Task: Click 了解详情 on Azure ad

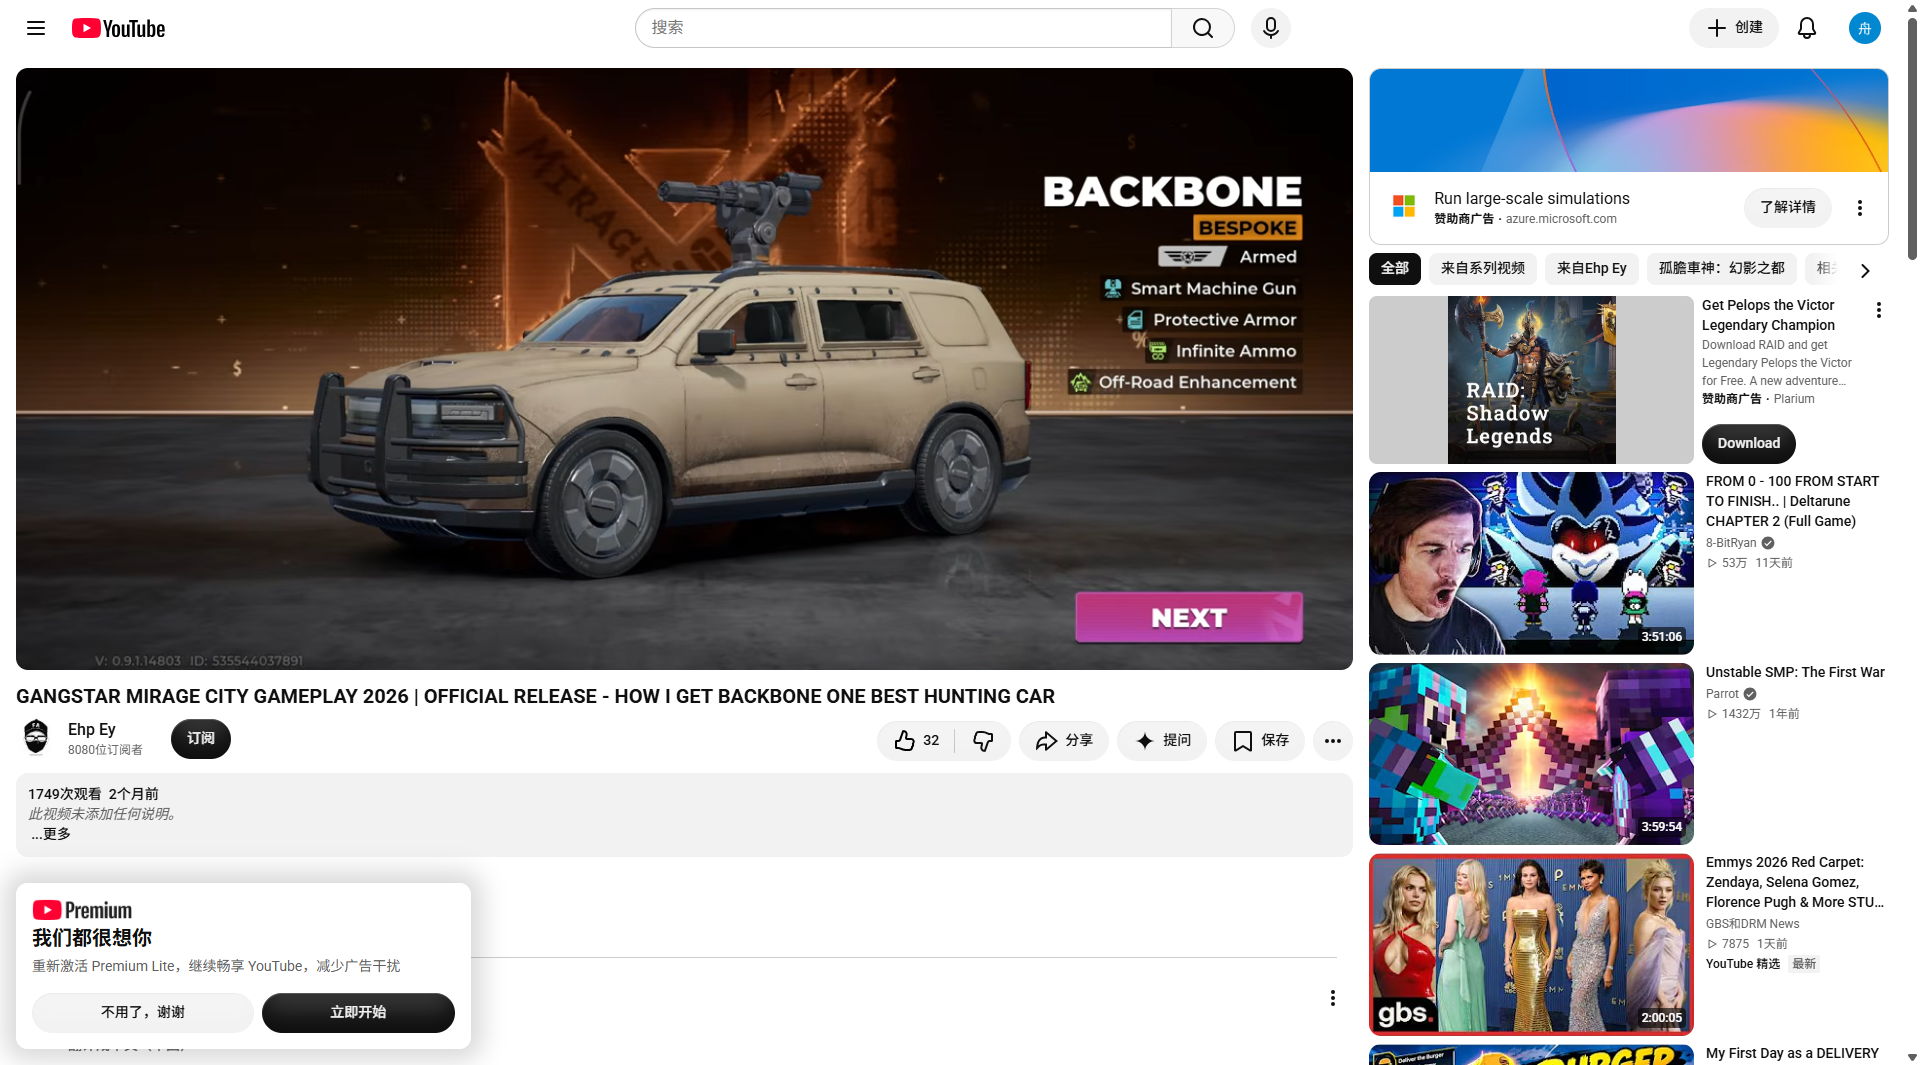Action: 1787,207
